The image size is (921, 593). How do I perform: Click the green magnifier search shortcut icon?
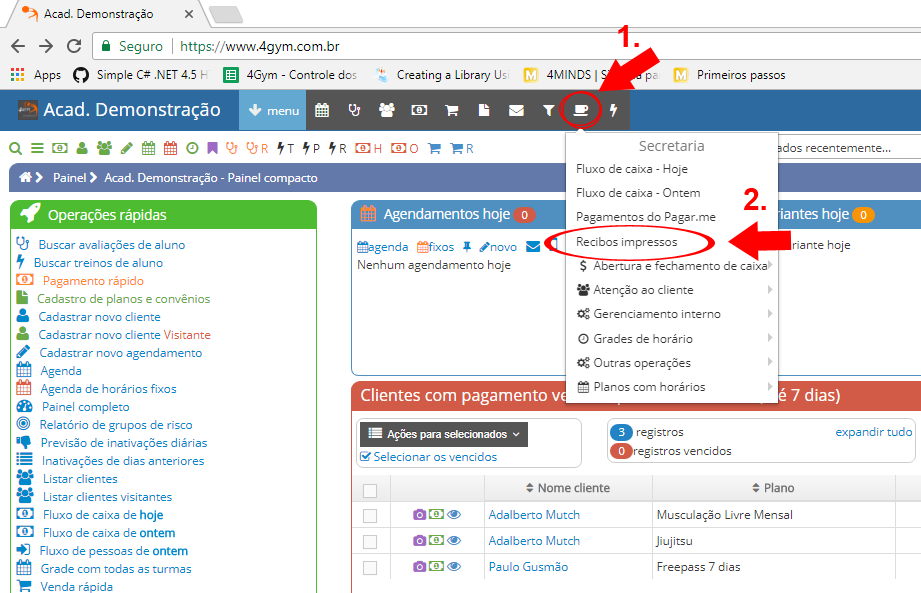click(x=15, y=148)
